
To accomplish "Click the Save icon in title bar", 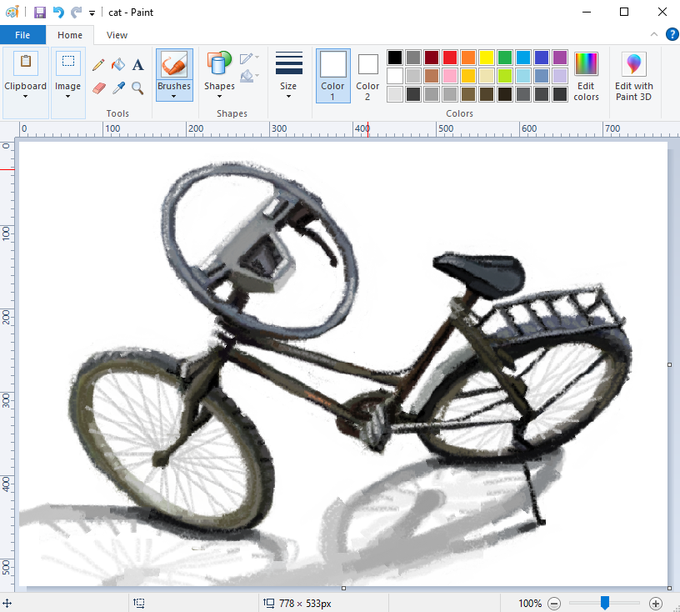I will pos(40,12).
